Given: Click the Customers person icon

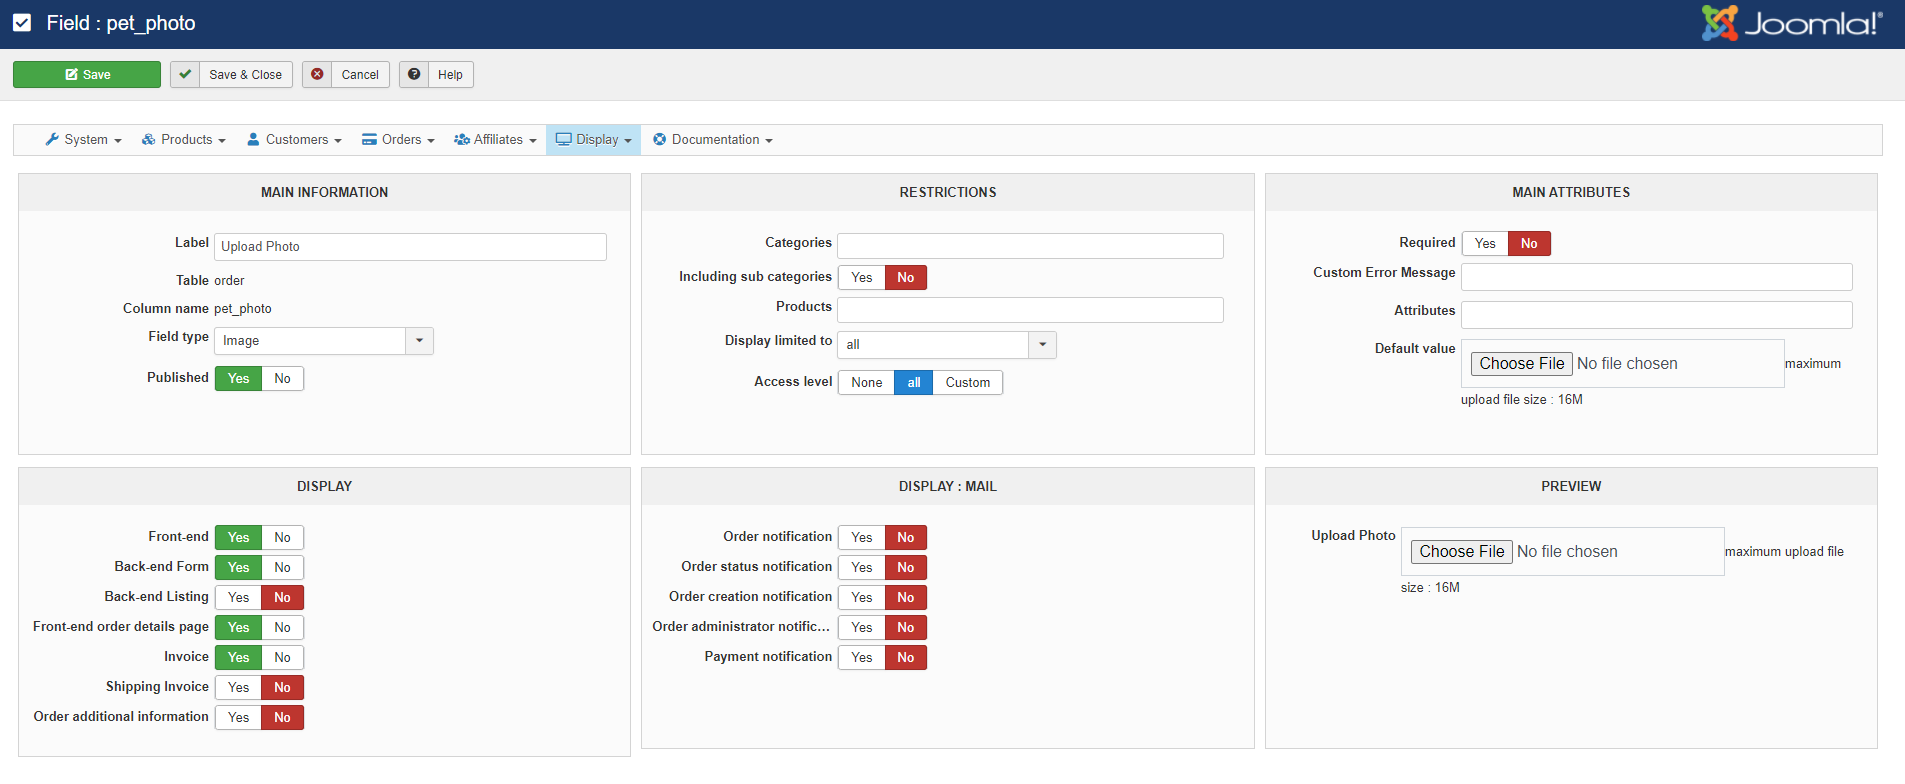Looking at the screenshot, I should click(253, 140).
